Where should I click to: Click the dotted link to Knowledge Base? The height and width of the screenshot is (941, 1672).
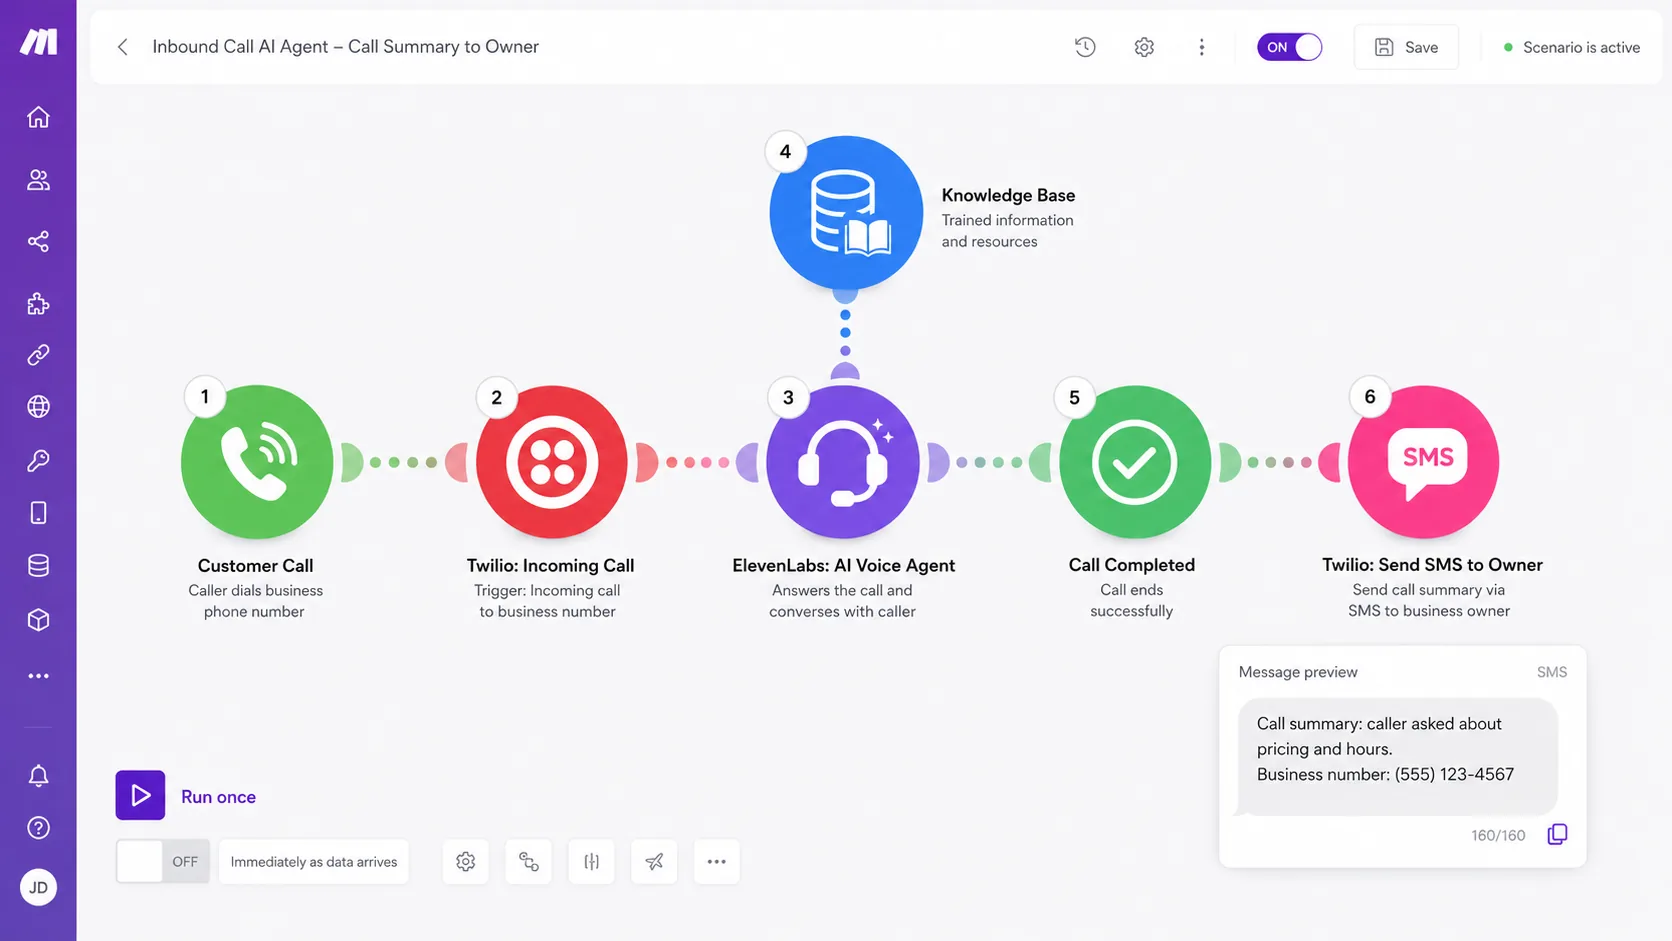845,333
